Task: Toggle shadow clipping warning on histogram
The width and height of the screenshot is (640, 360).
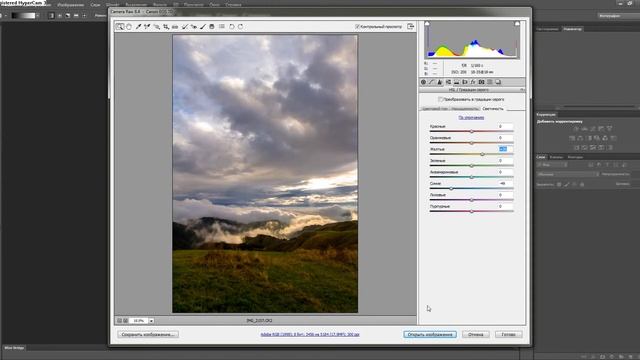Action: tap(427, 24)
